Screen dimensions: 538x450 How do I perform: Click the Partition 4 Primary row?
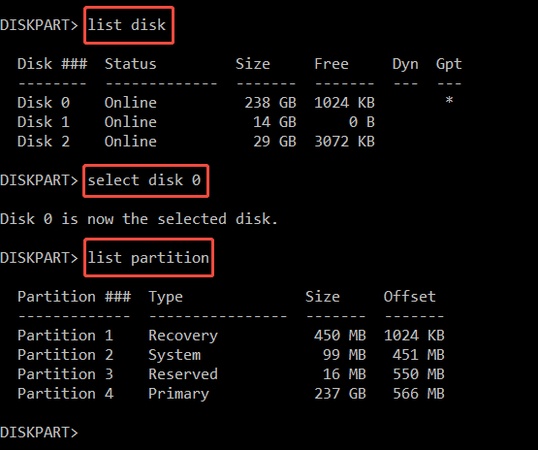tap(231, 393)
